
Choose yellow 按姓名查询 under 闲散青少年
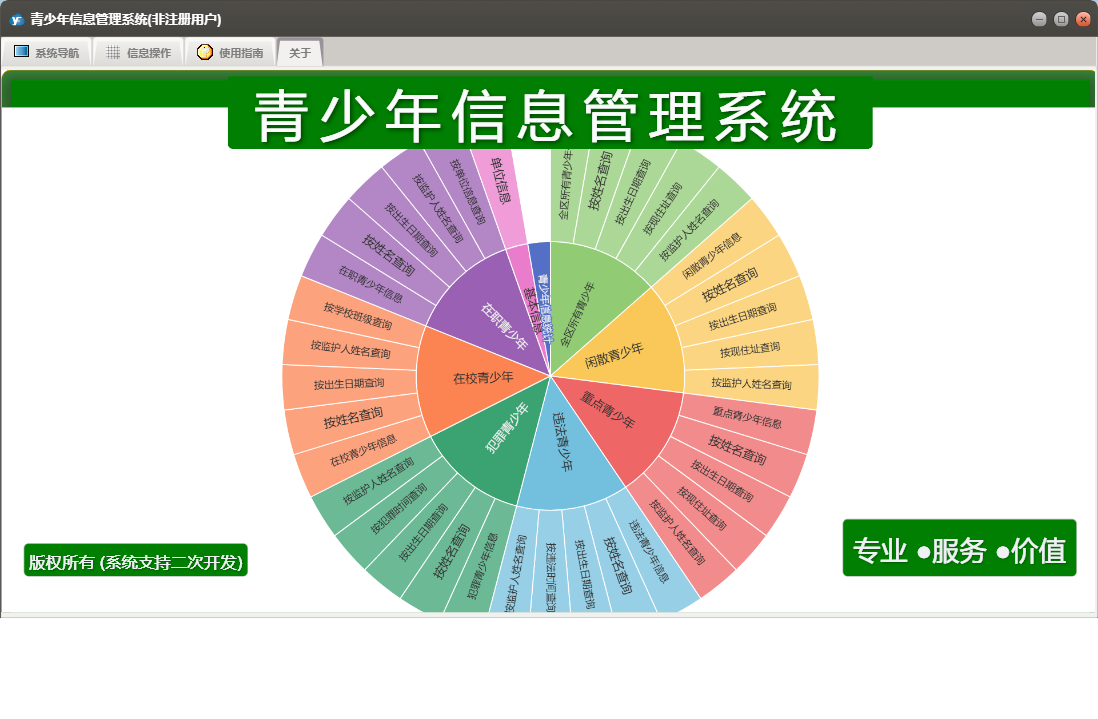coord(730,284)
